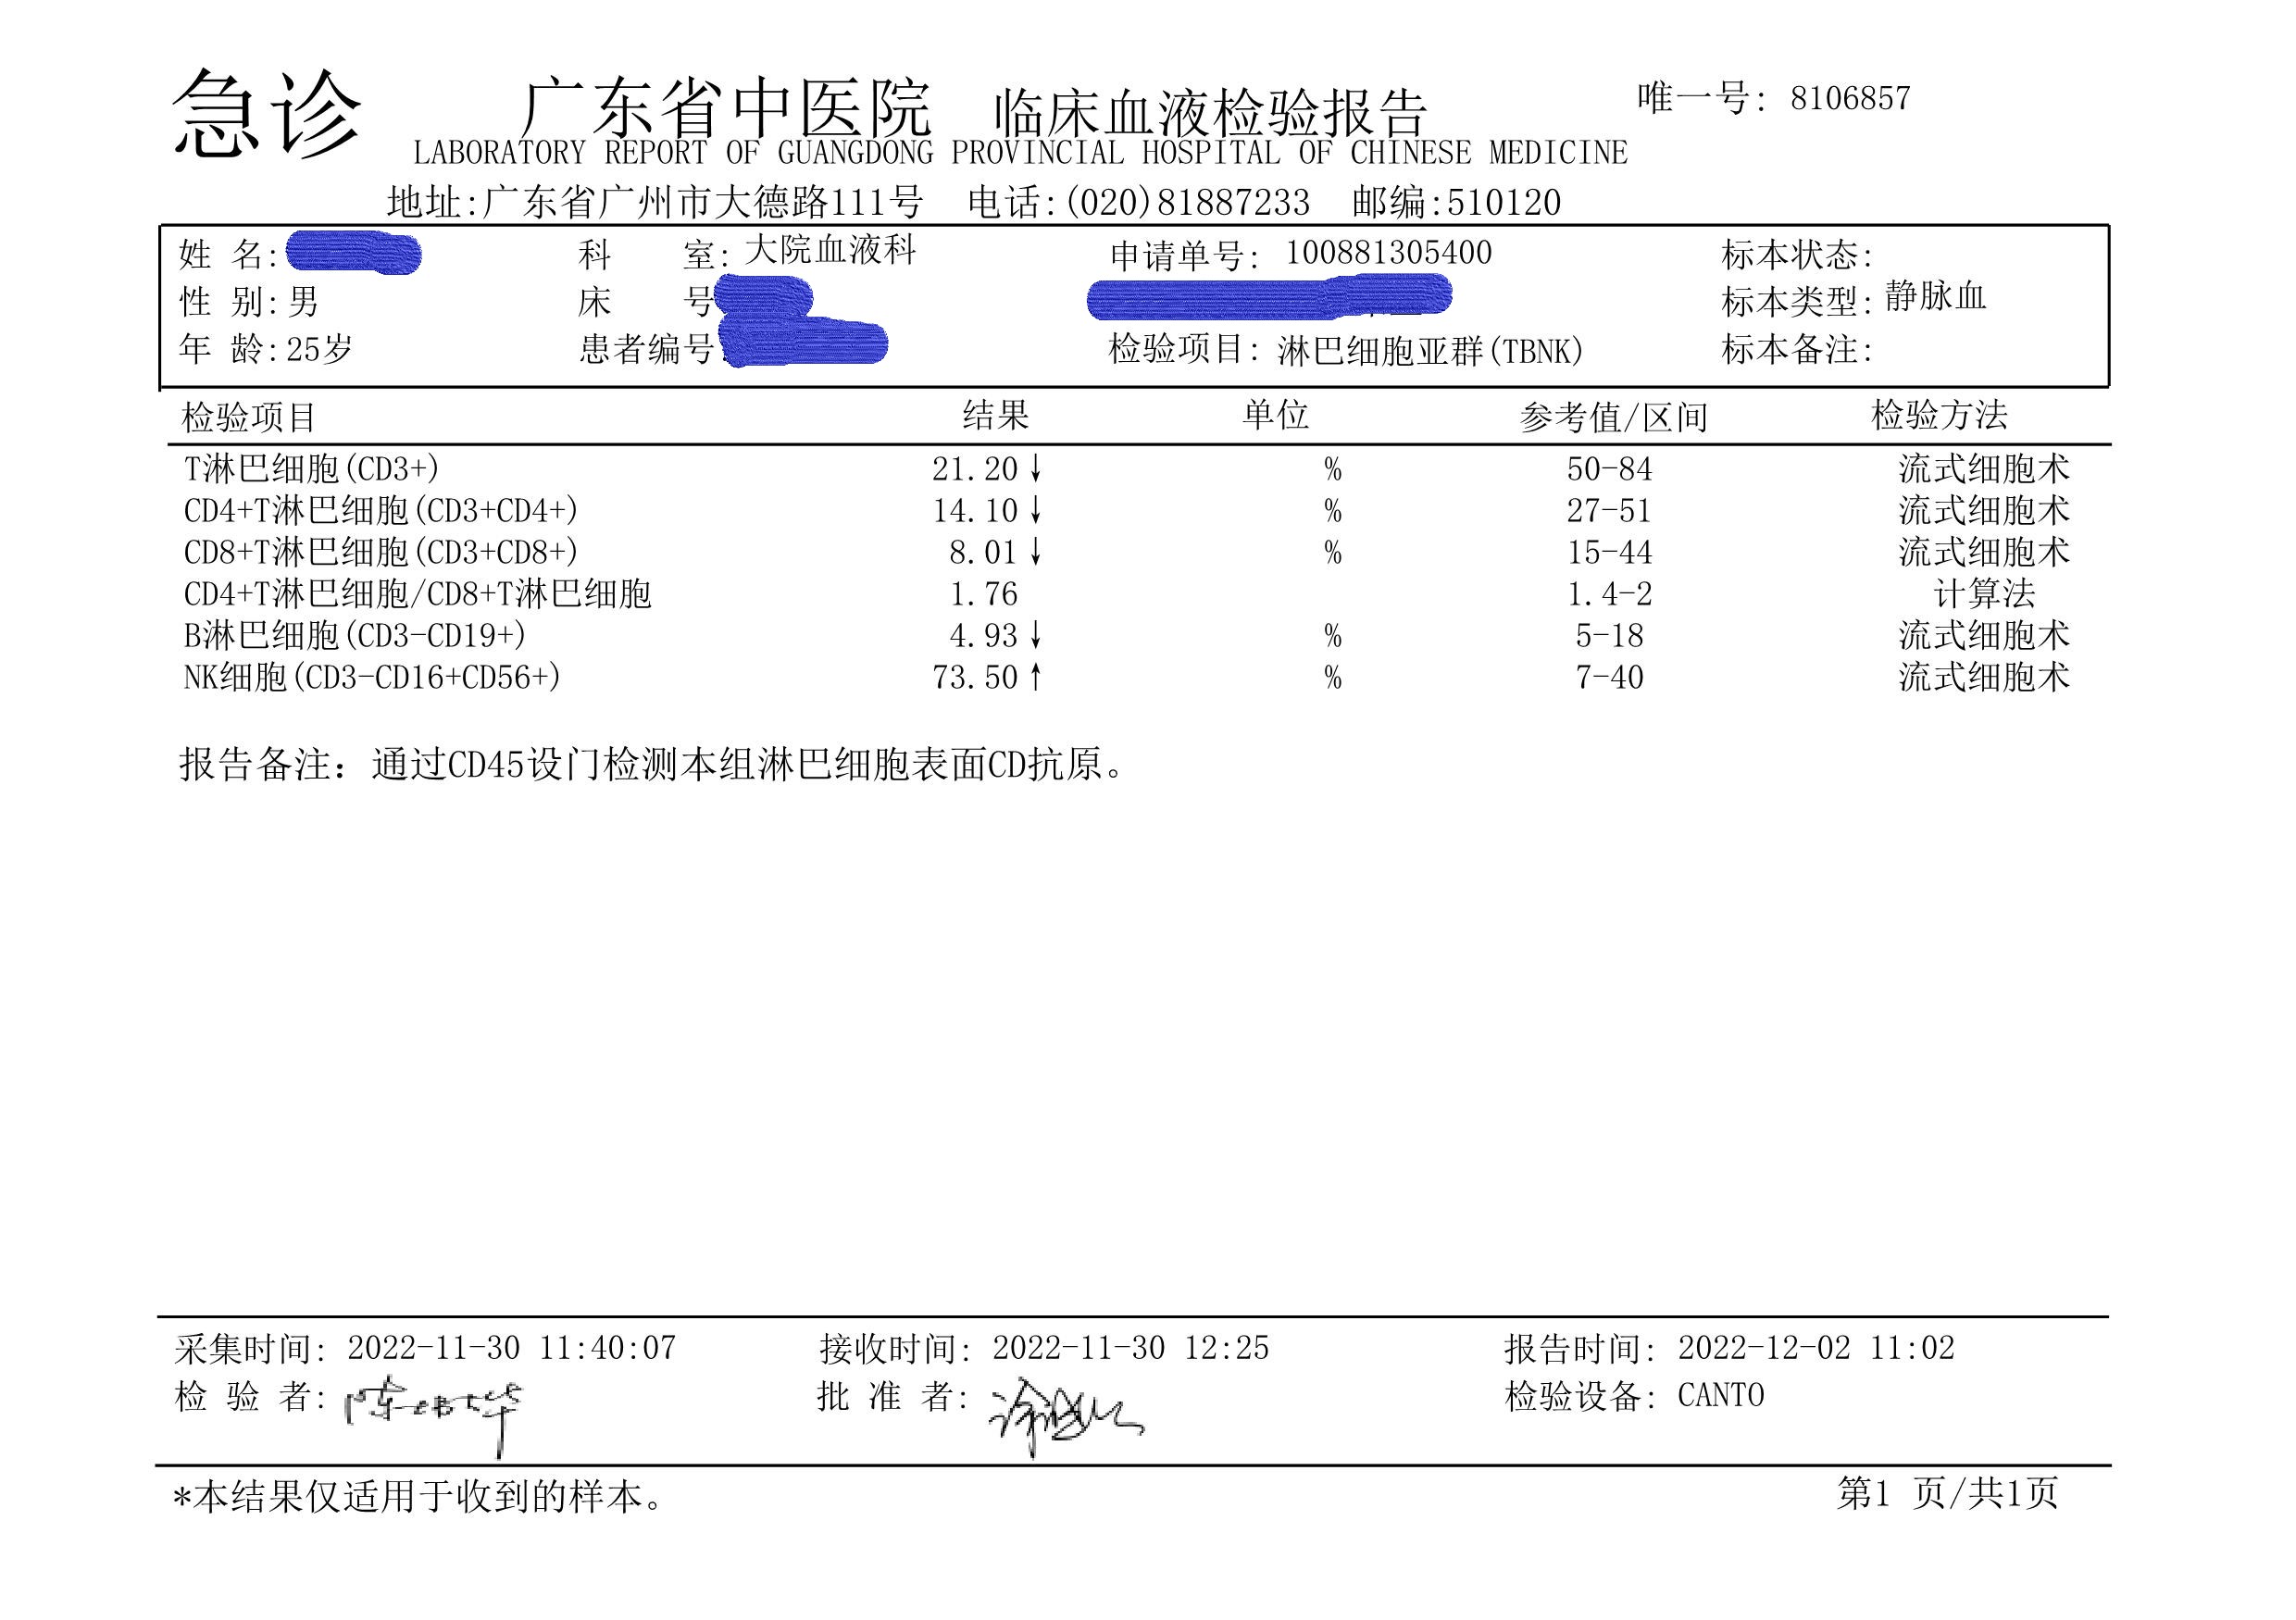Viewport: 2296px width, 1620px height.
Task: Click the B淋巴细胞(CD3-CD19+) row name
Action: click(x=355, y=636)
